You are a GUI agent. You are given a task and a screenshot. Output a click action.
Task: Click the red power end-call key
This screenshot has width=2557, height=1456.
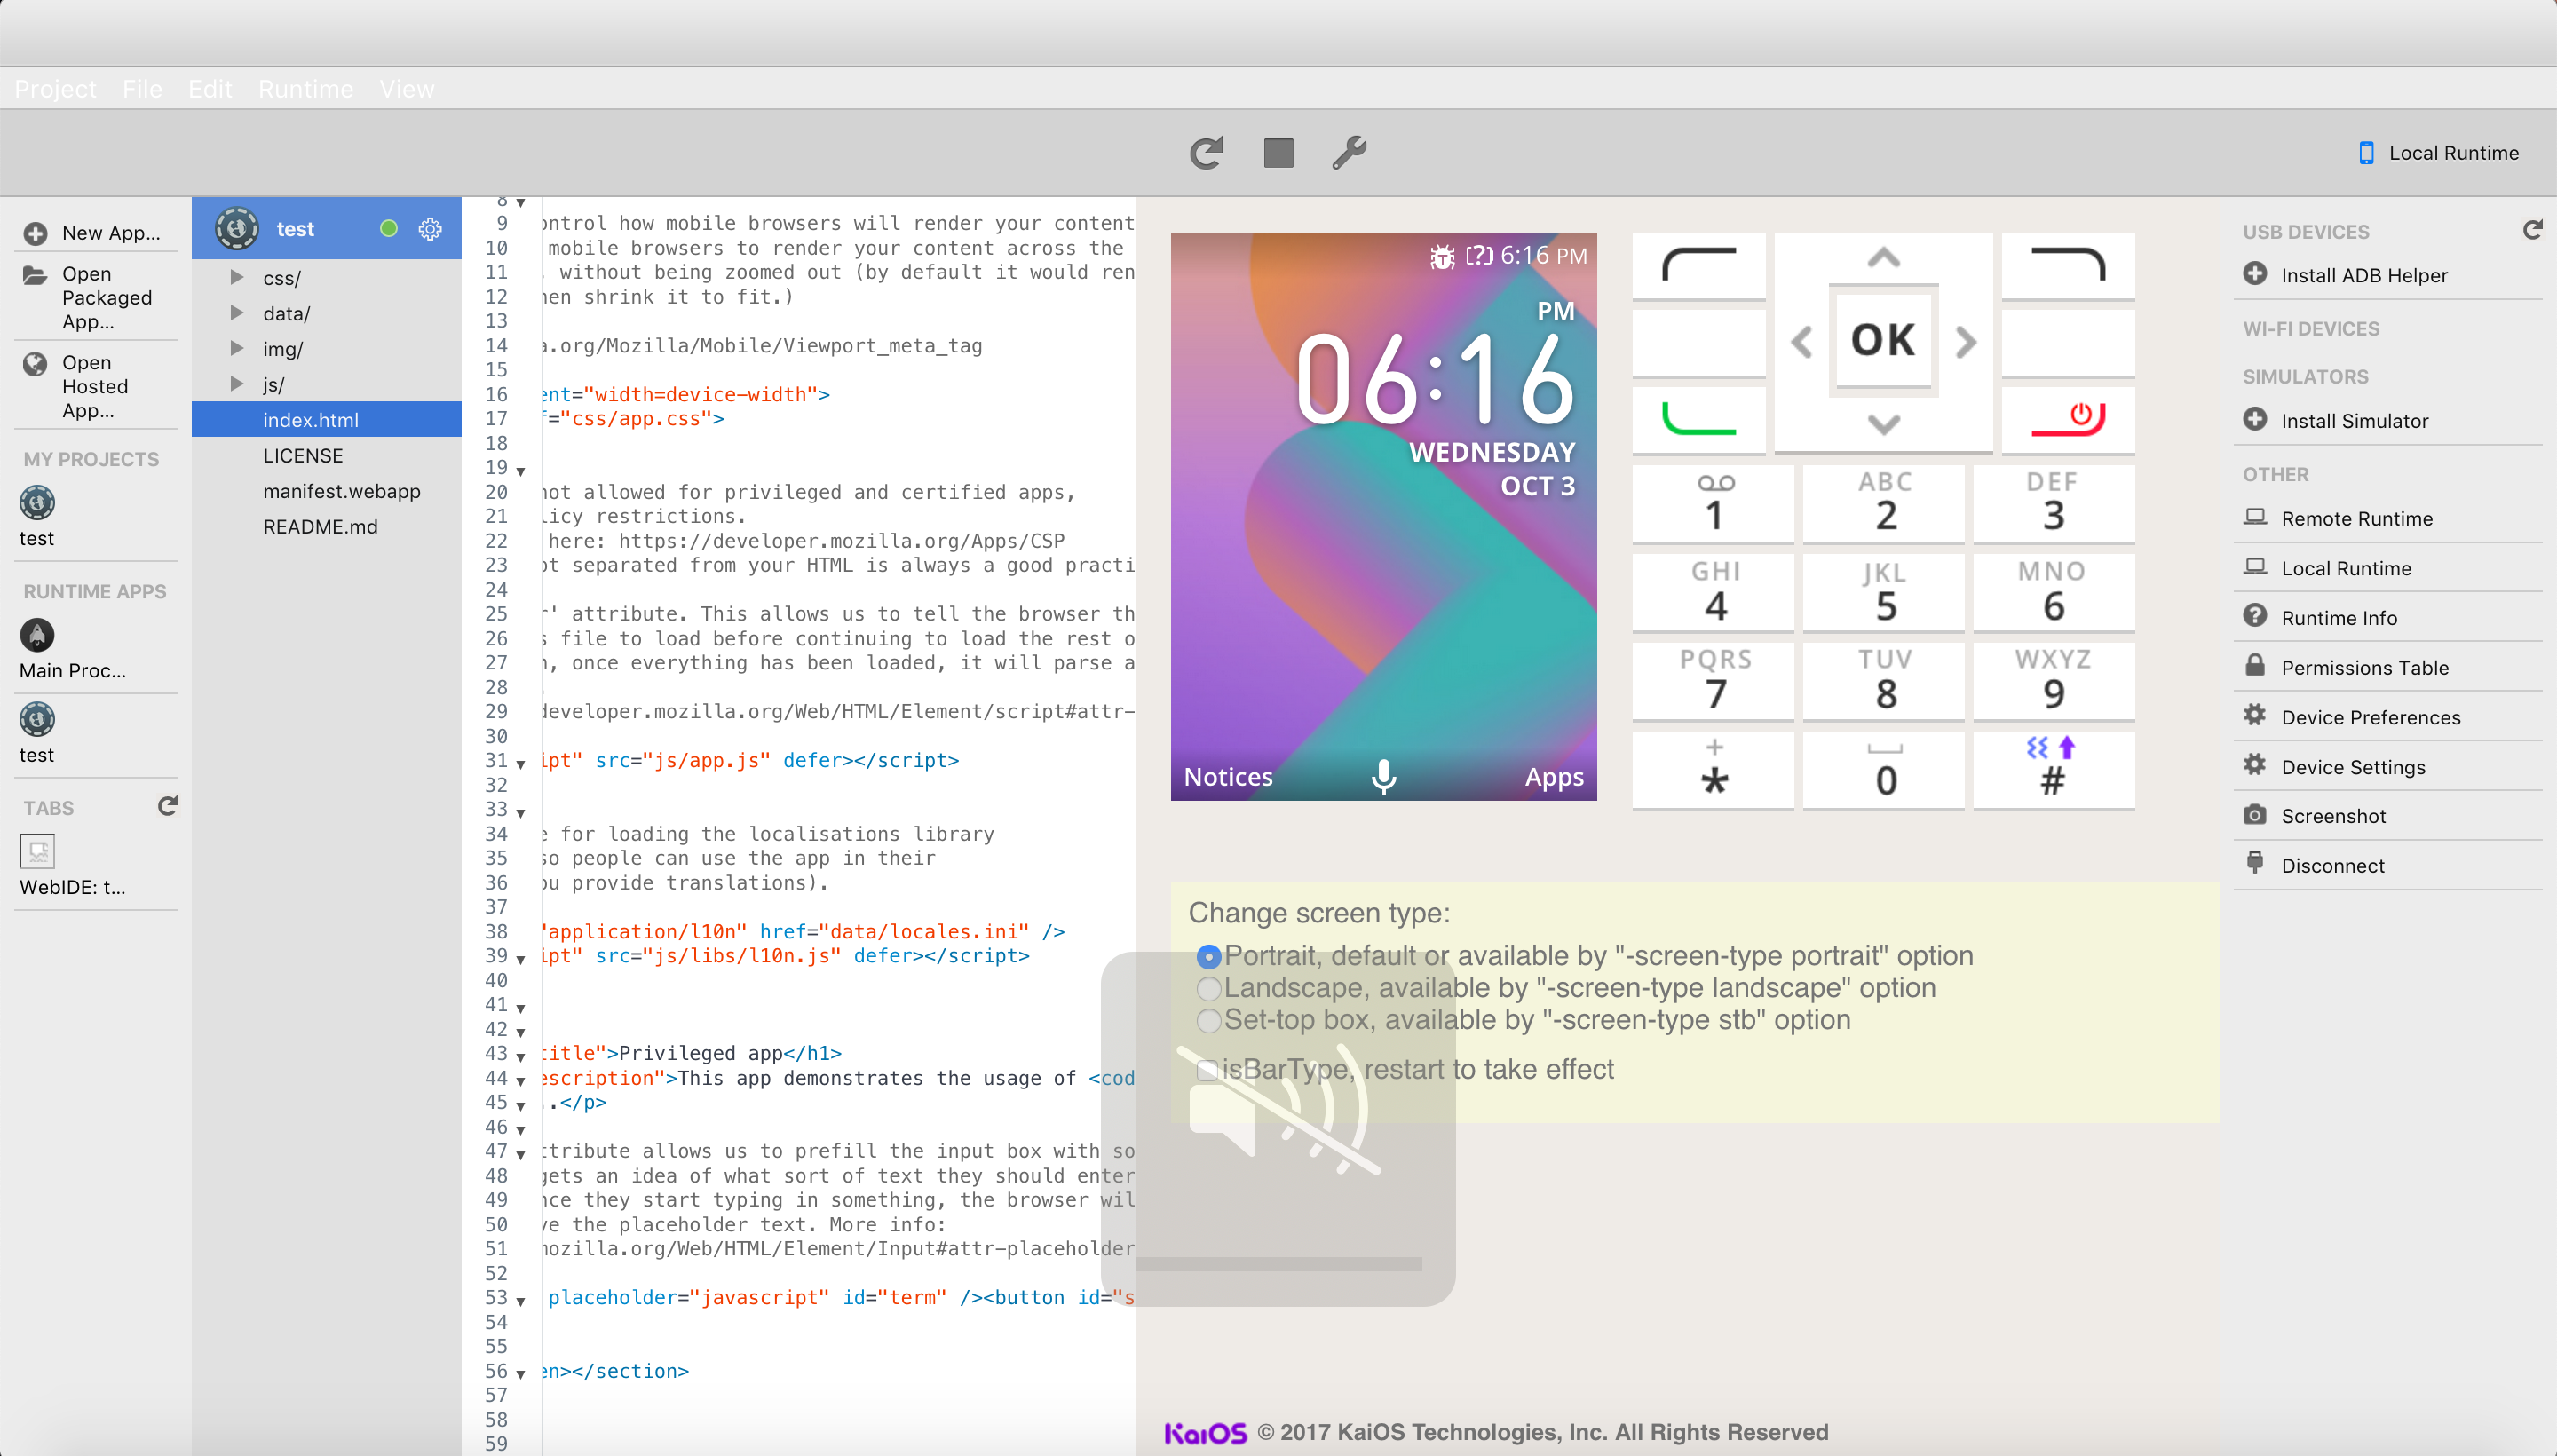tap(2068, 418)
